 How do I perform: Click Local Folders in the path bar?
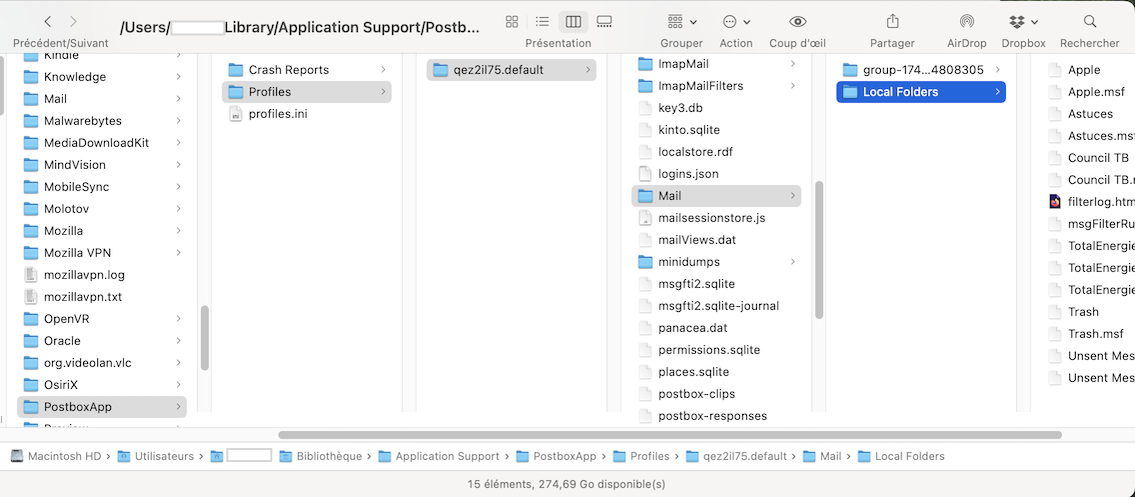pyautogui.click(x=901, y=456)
